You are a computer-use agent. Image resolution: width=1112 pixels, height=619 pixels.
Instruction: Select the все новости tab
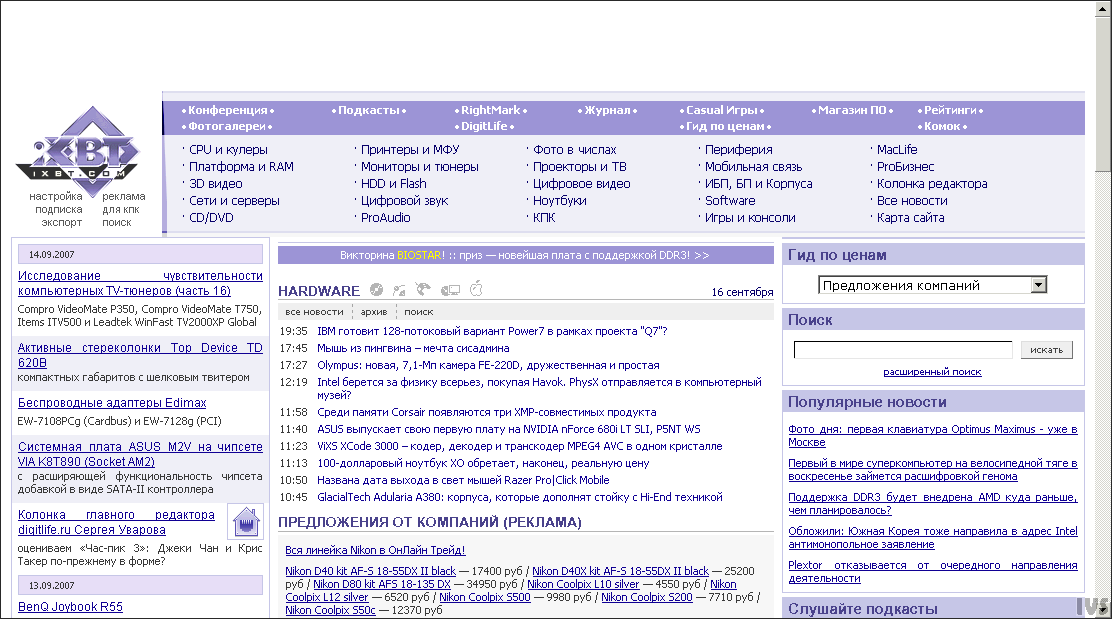click(x=314, y=312)
